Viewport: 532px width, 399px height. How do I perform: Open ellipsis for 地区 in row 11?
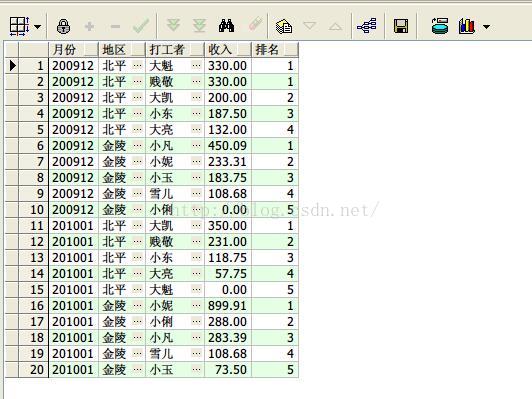coord(137,226)
